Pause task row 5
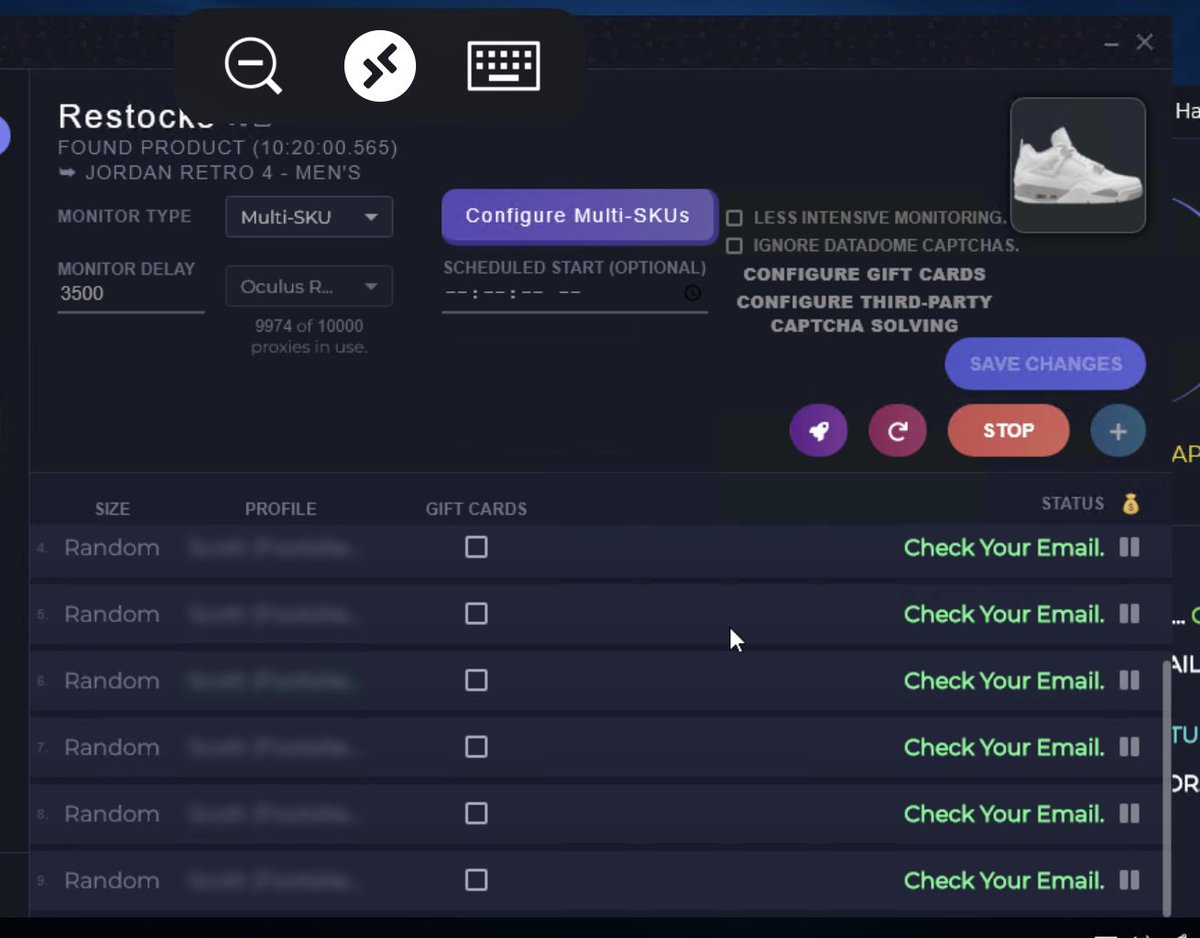Image resolution: width=1200 pixels, height=938 pixels. coord(1129,614)
